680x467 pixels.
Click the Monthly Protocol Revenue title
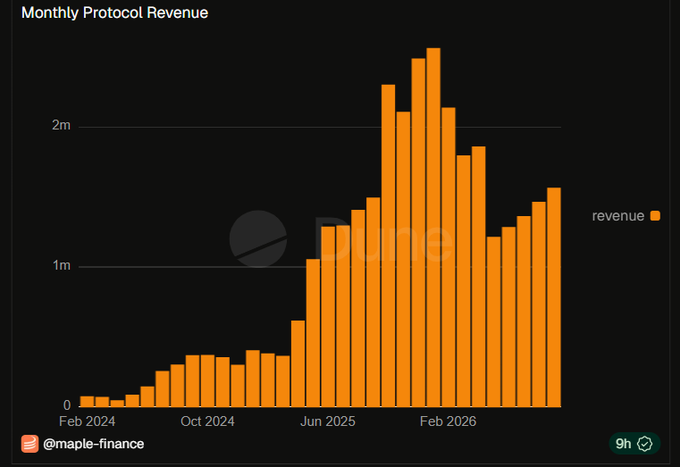click(114, 13)
